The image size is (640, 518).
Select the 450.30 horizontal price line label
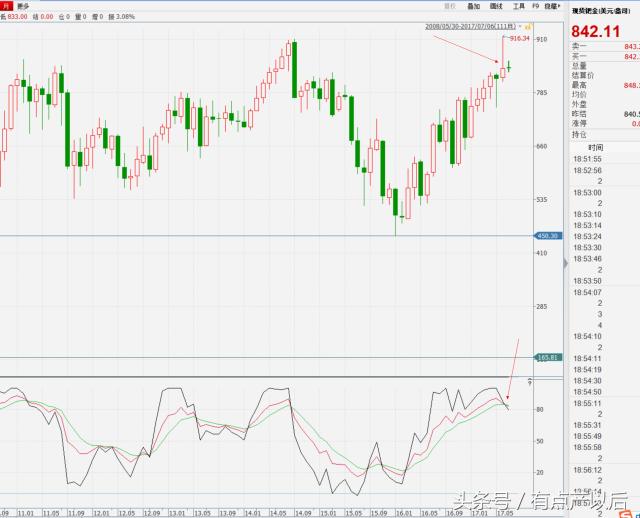pyautogui.click(x=548, y=236)
